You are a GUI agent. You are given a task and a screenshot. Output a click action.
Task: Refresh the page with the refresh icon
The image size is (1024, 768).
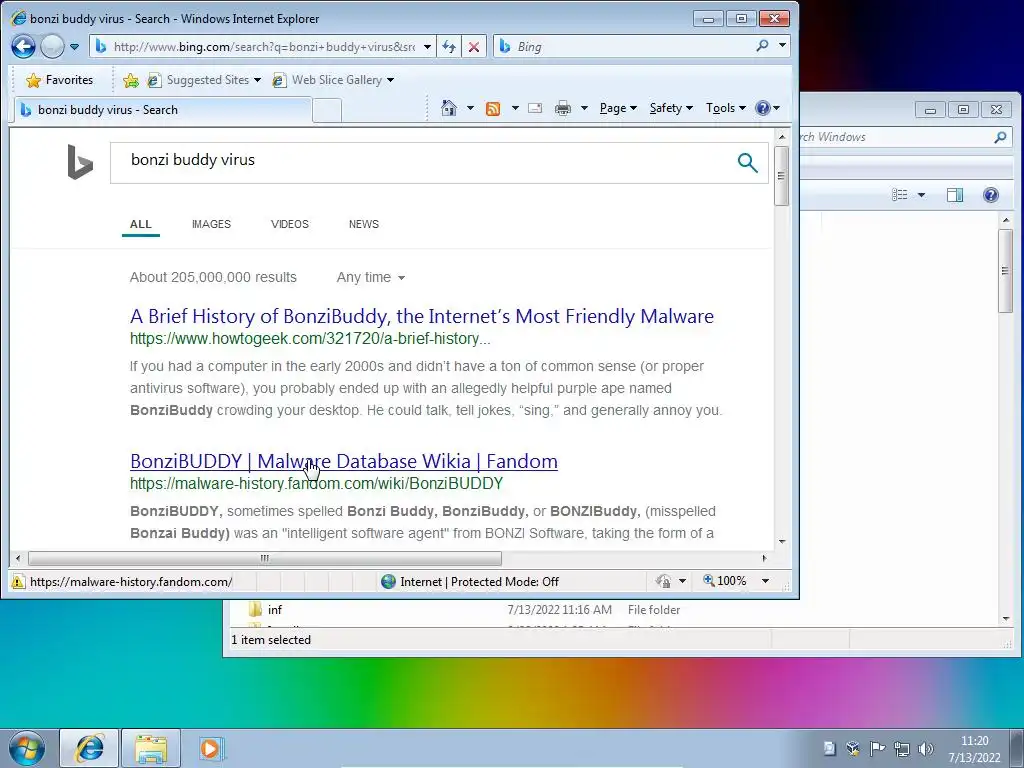[x=449, y=47]
